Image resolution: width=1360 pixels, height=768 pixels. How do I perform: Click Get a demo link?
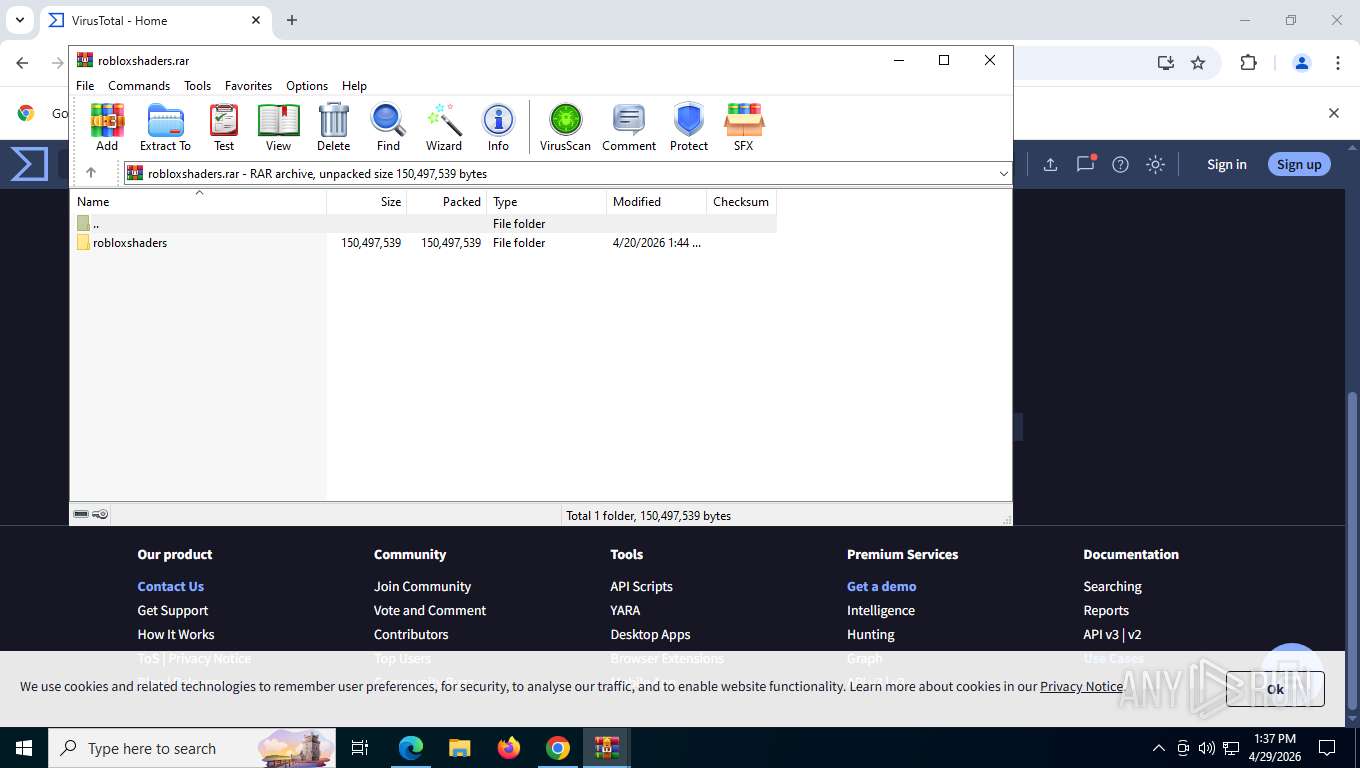pyautogui.click(x=881, y=586)
